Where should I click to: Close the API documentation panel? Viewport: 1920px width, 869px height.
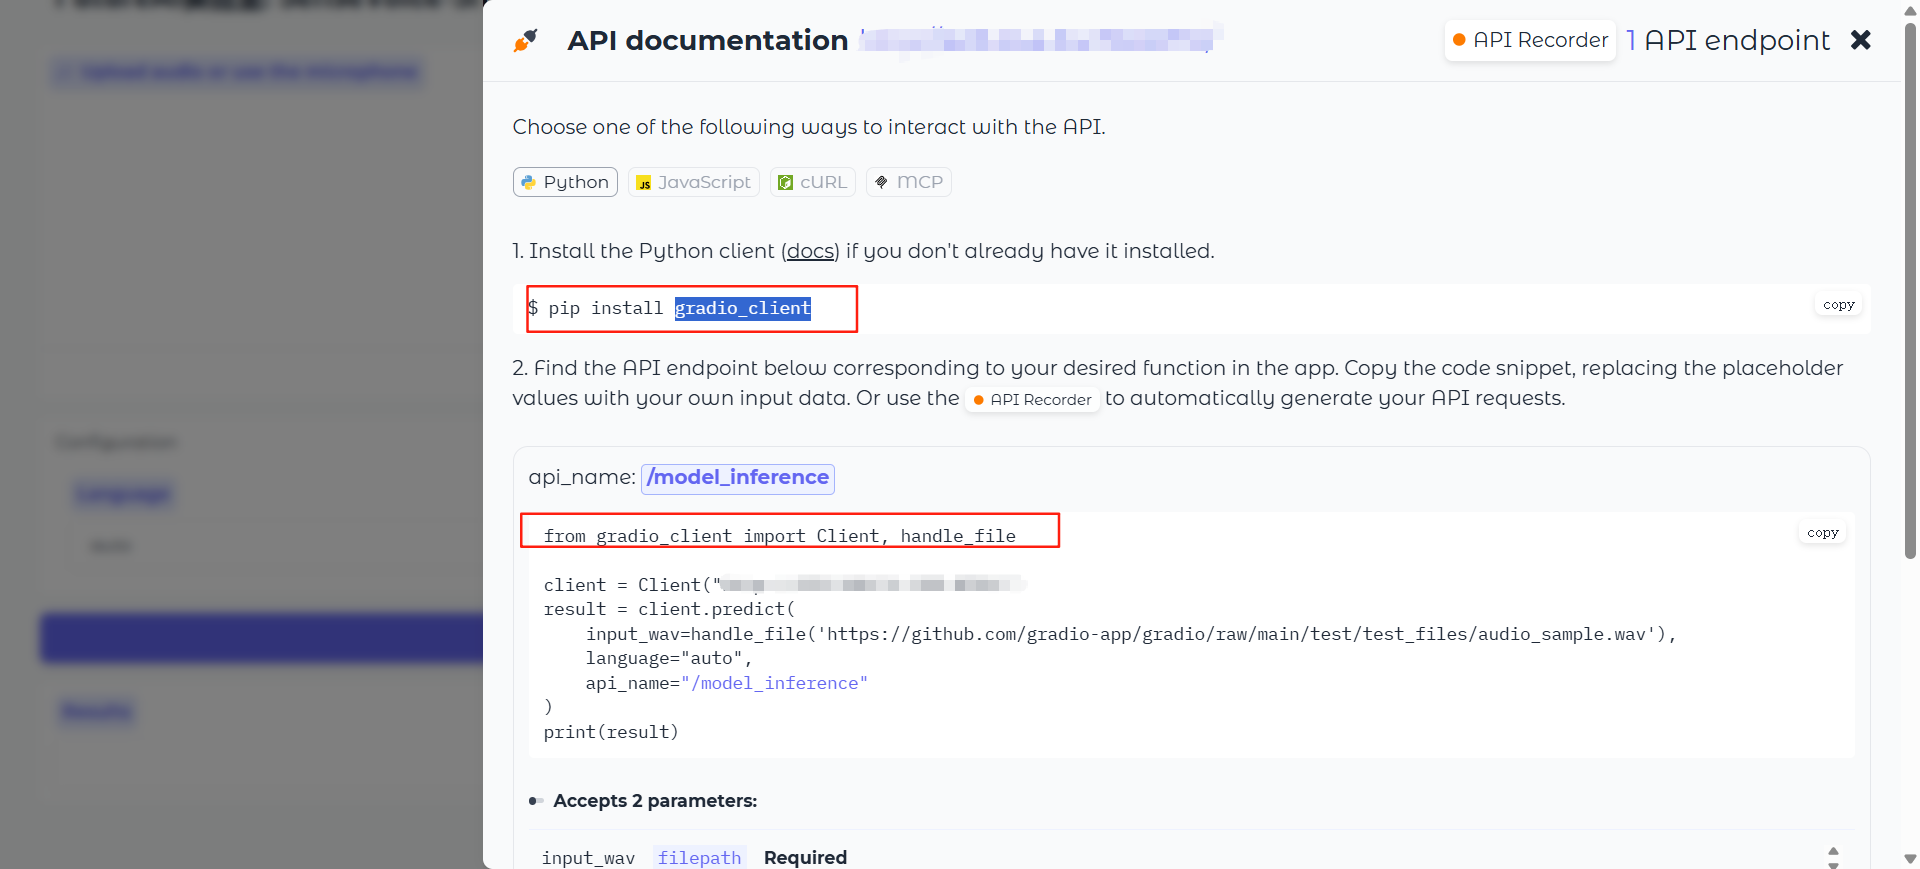[1860, 40]
